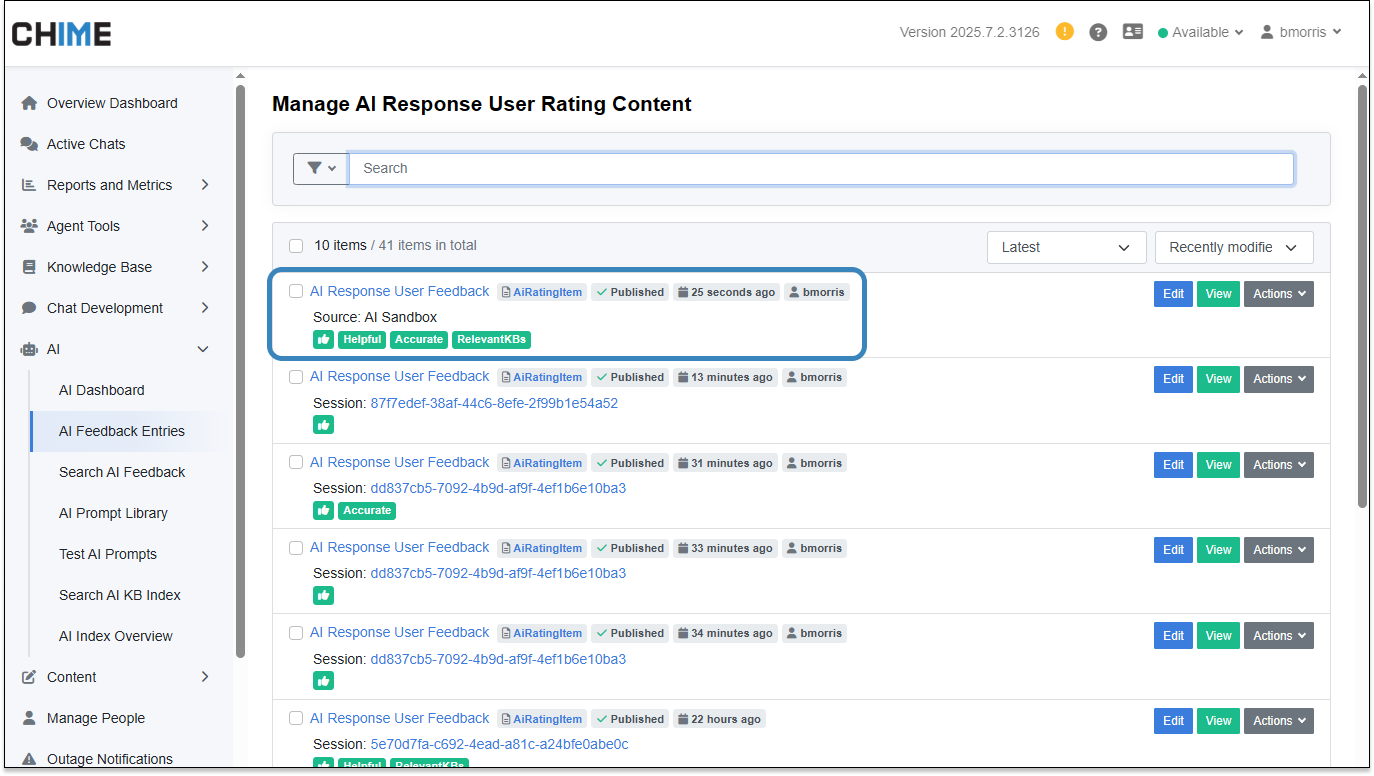The width and height of the screenshot is (1374, 776).
Task: Click View for the 13 minutes ago entry
Action: 1218,379
